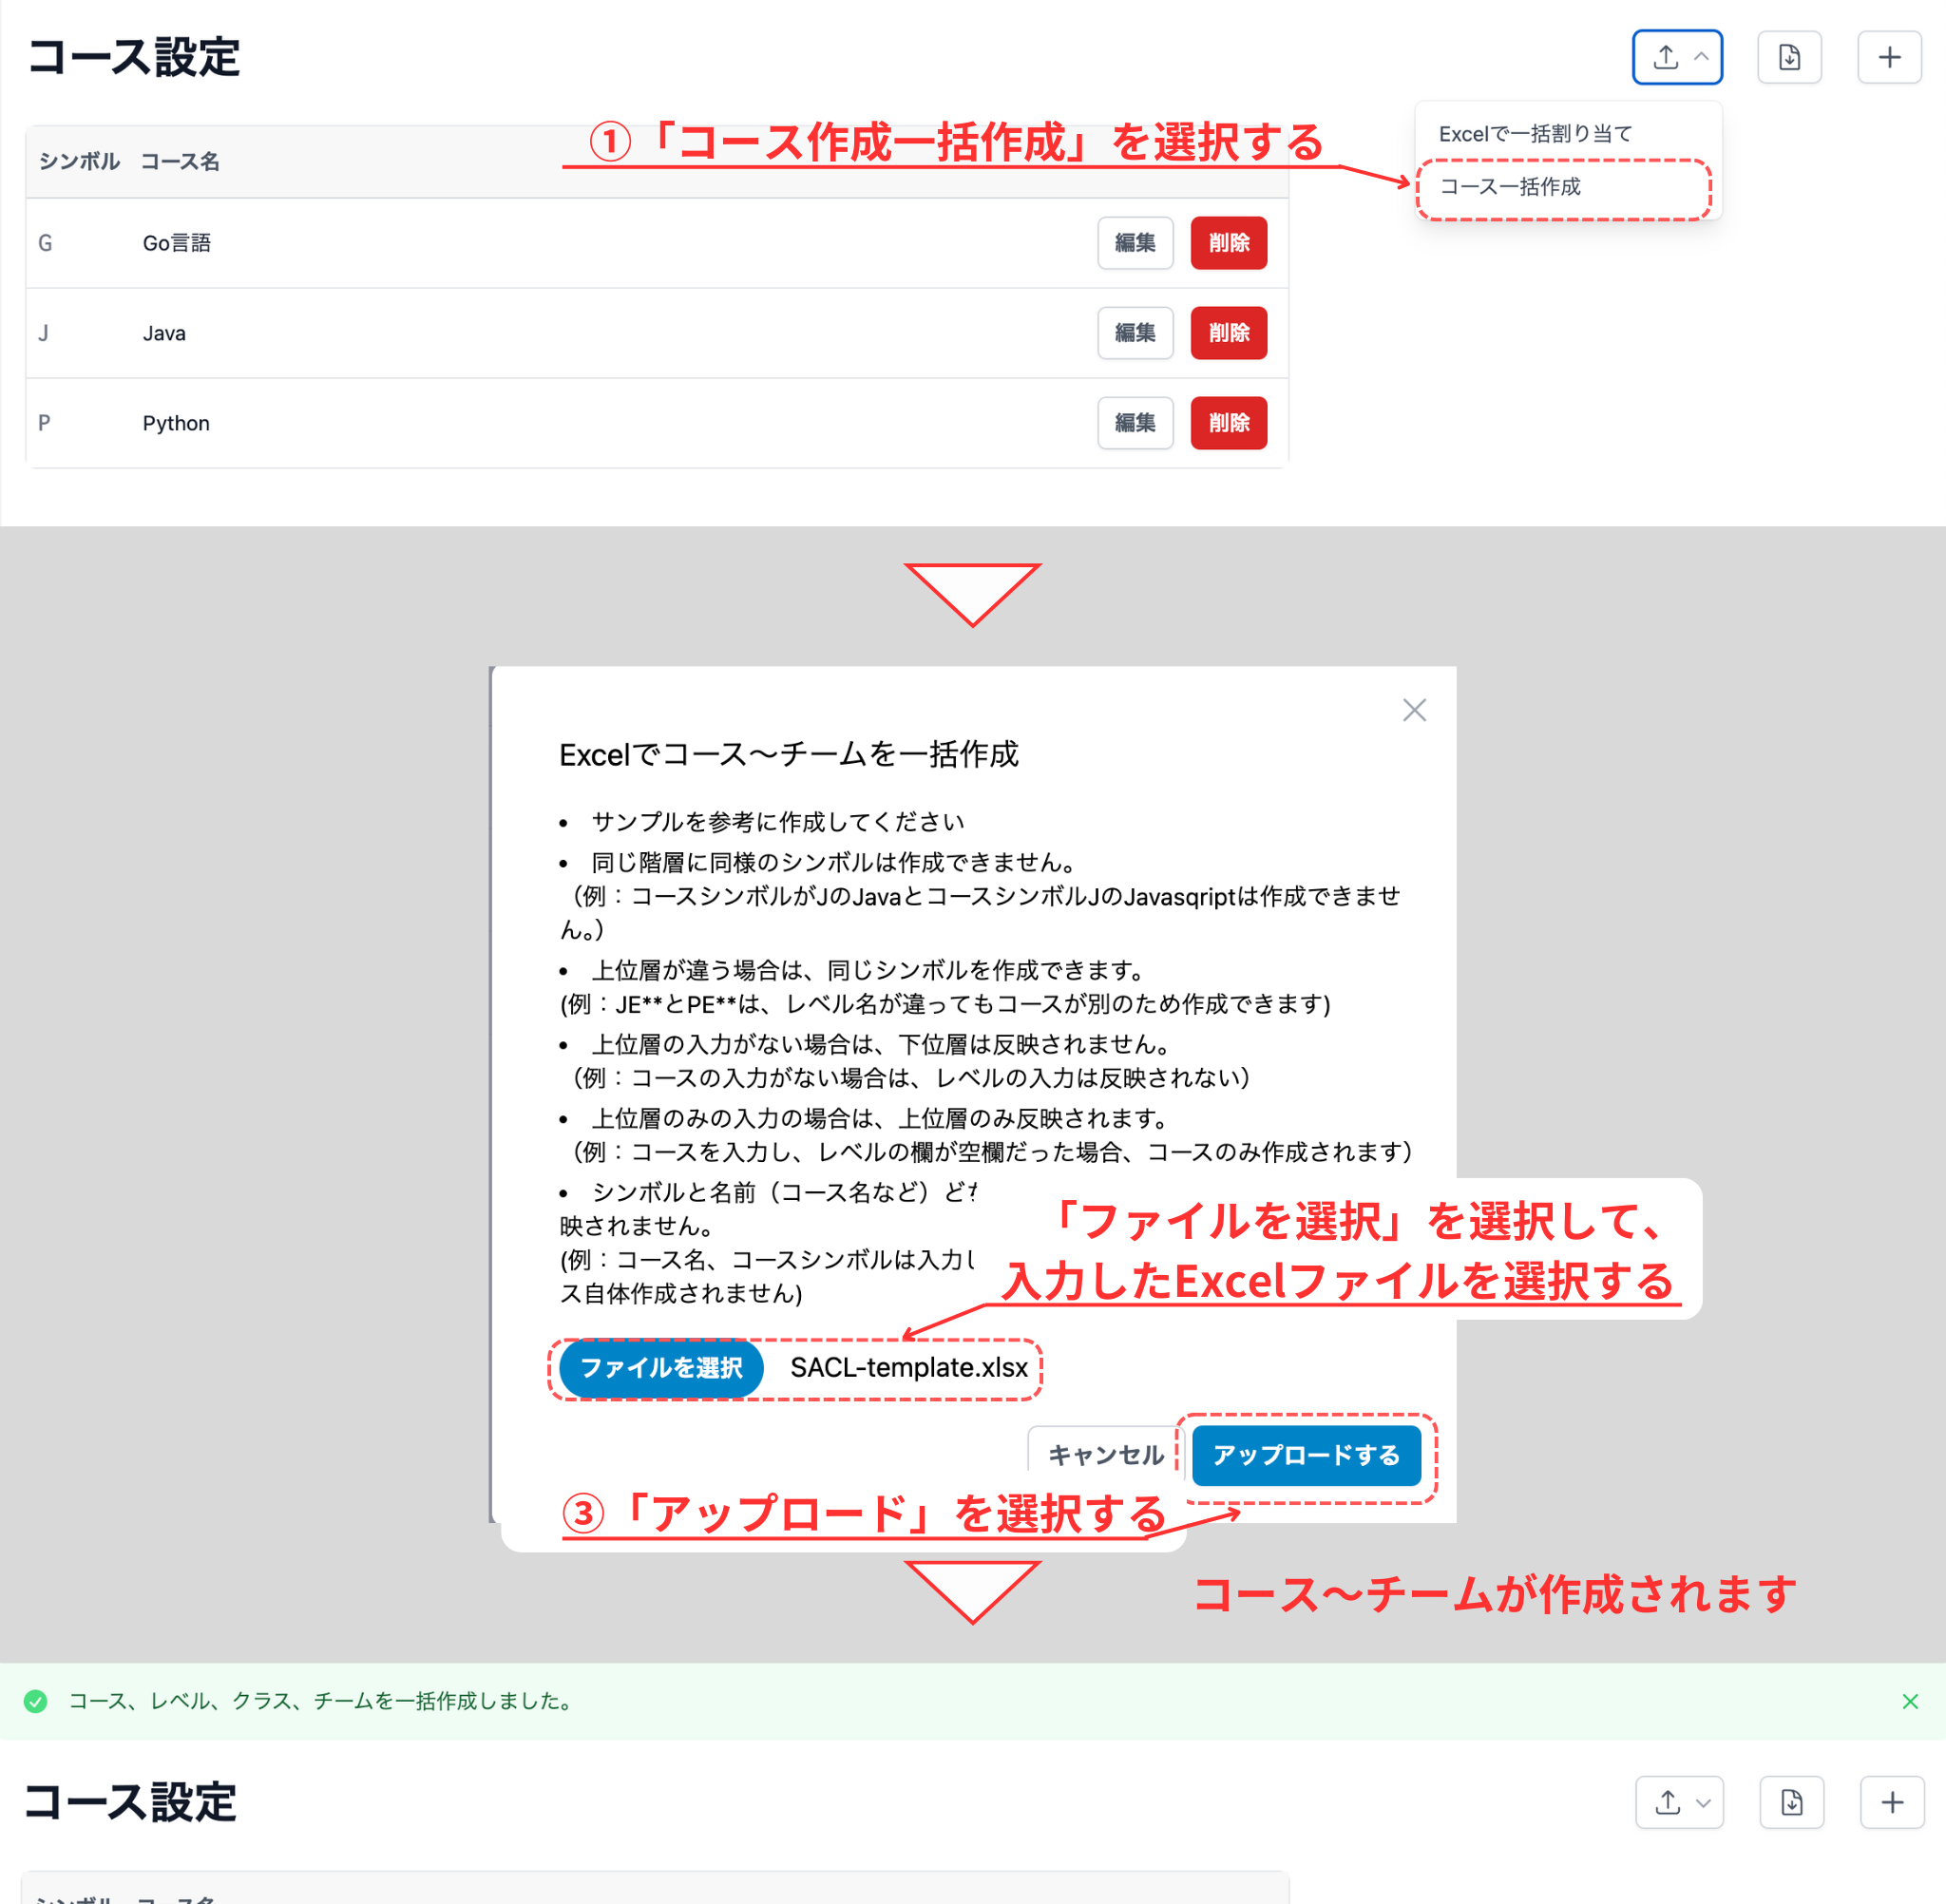Click the ファイルを選択 button
This screenshot has width=1946, height=1904.
coord(659,1369)
